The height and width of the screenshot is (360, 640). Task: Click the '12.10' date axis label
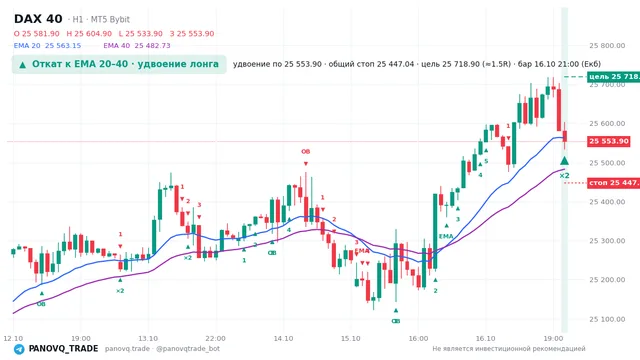click(13, 338)
